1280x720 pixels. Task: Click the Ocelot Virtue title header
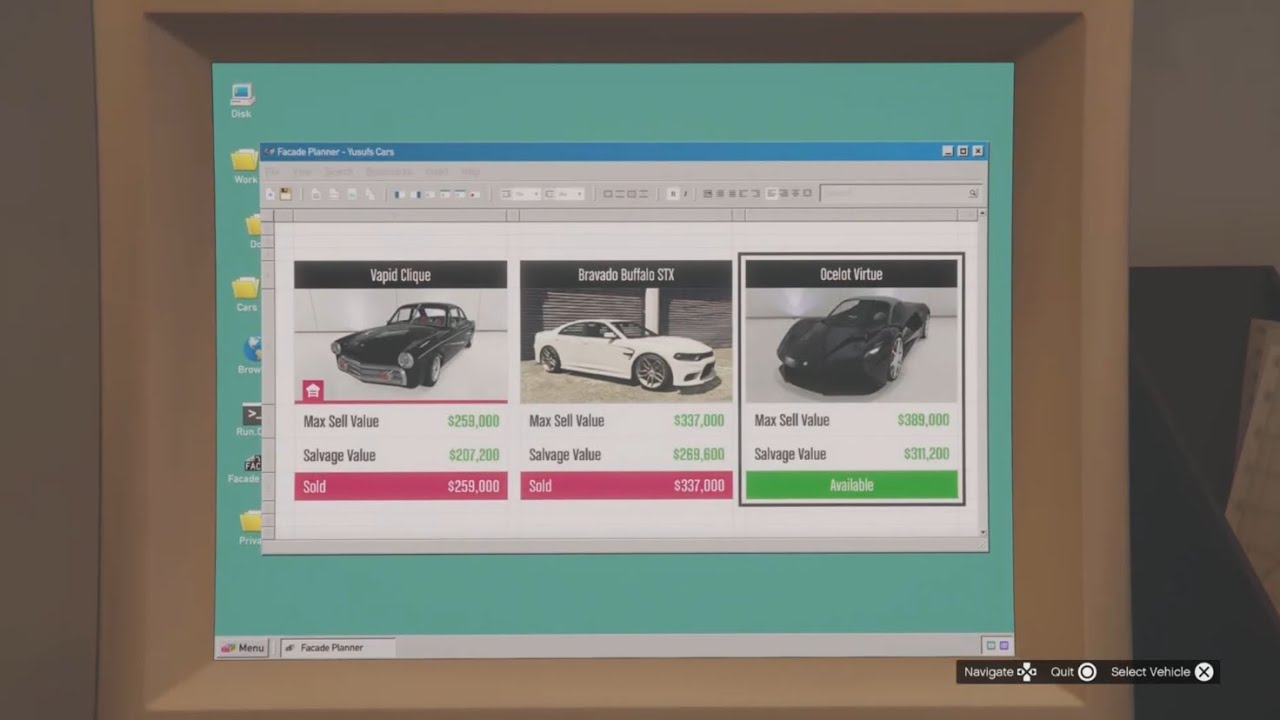(x=851, y=274)
